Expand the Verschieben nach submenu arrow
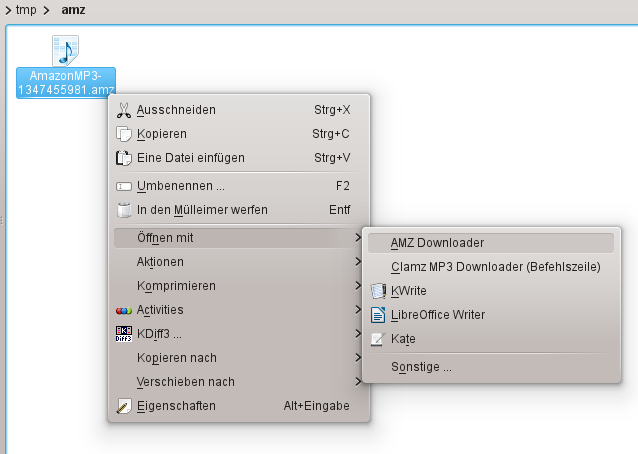 pyautogui.click(x=358, y=382)
